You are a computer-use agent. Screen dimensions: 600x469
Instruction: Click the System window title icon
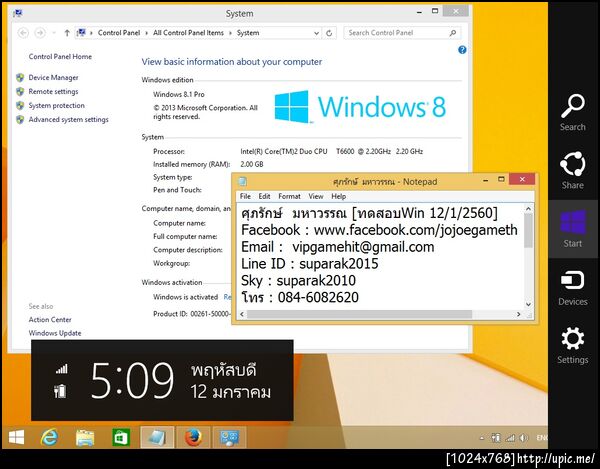coord(18,13)
